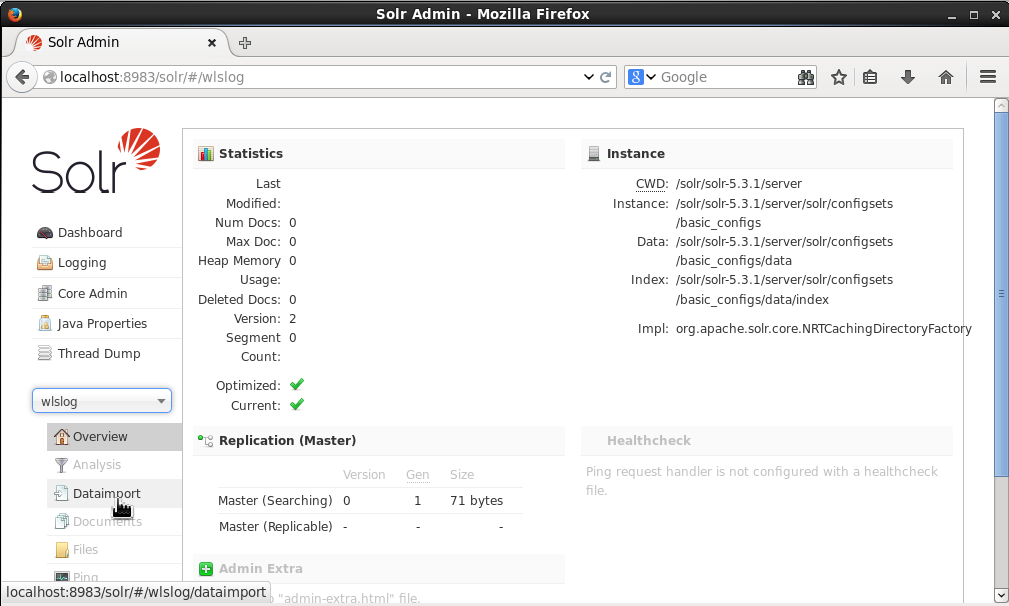
Task: Click the Core Admin icon
Action: pyautogui.click(x=44, y=293)
